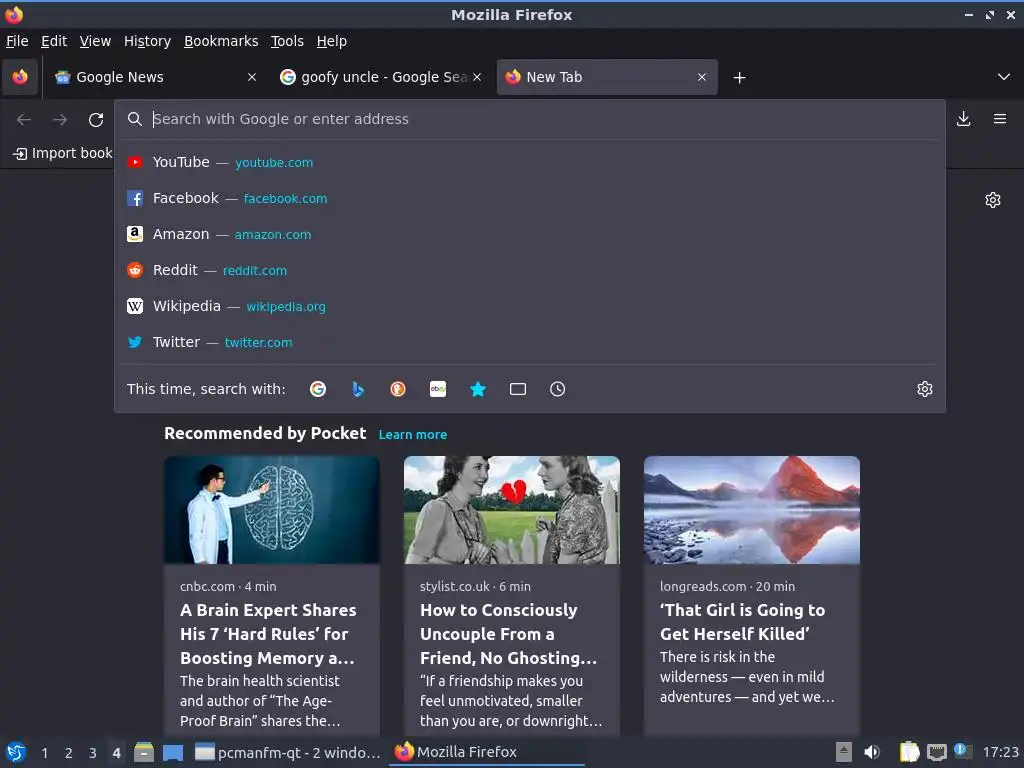
Task: Close the New Tab tab
Action: (702, 77)
